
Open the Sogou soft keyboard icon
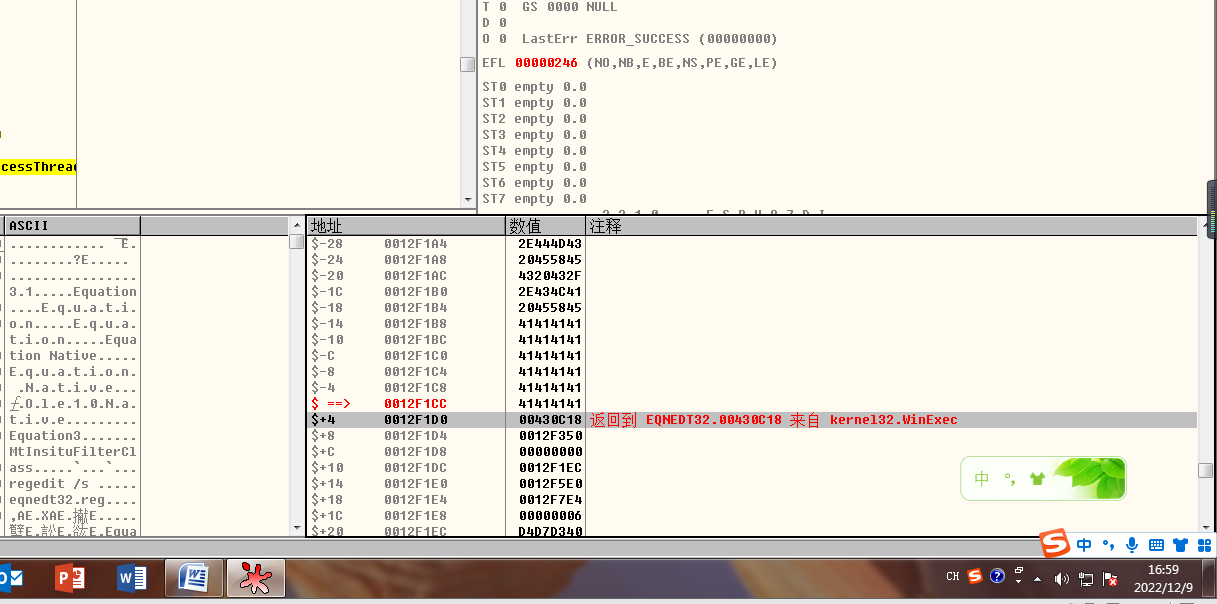(x=1156, y=545)
